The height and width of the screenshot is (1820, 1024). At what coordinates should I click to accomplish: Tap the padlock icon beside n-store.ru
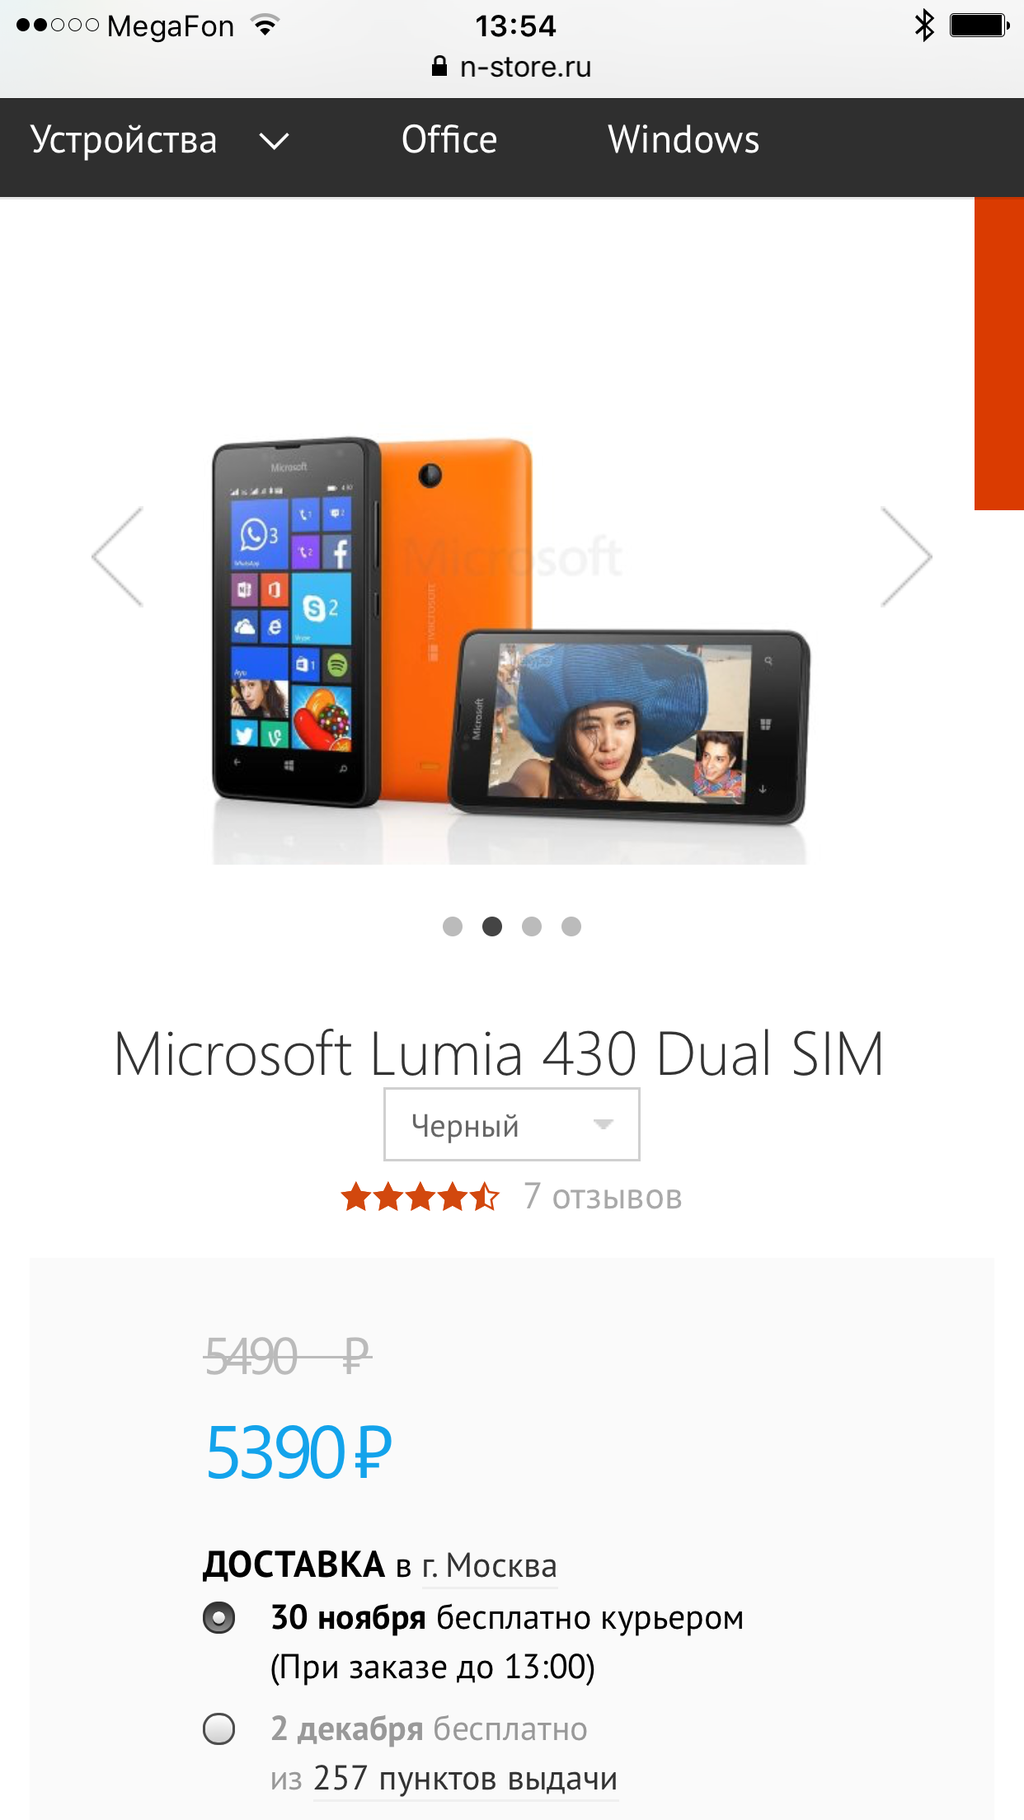coord(439,66)
